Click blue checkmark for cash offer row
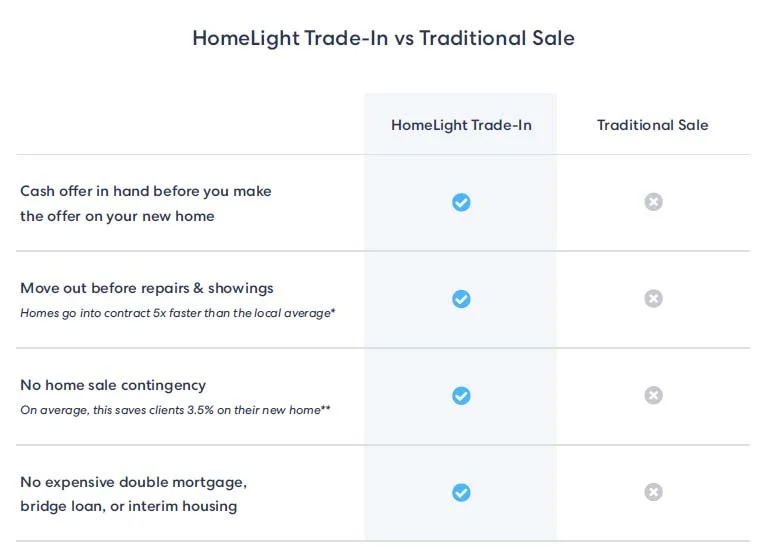This screenshot has width=770, height=549. (461, 202)
